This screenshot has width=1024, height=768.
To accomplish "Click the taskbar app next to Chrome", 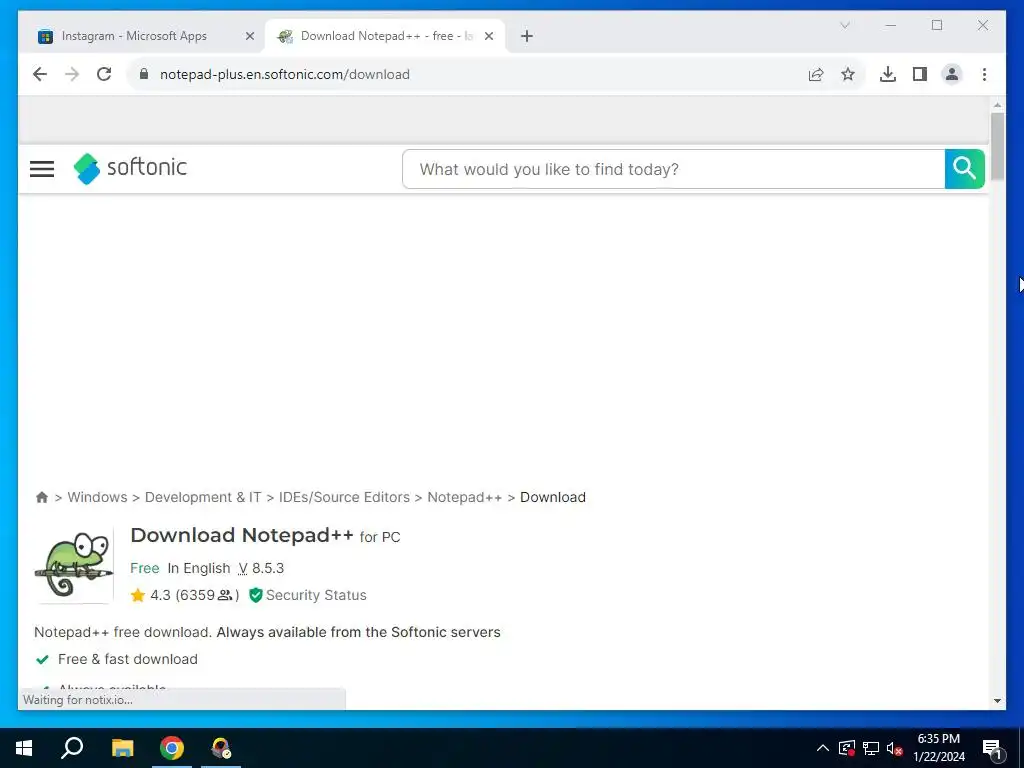I will [x=221, y=748].
